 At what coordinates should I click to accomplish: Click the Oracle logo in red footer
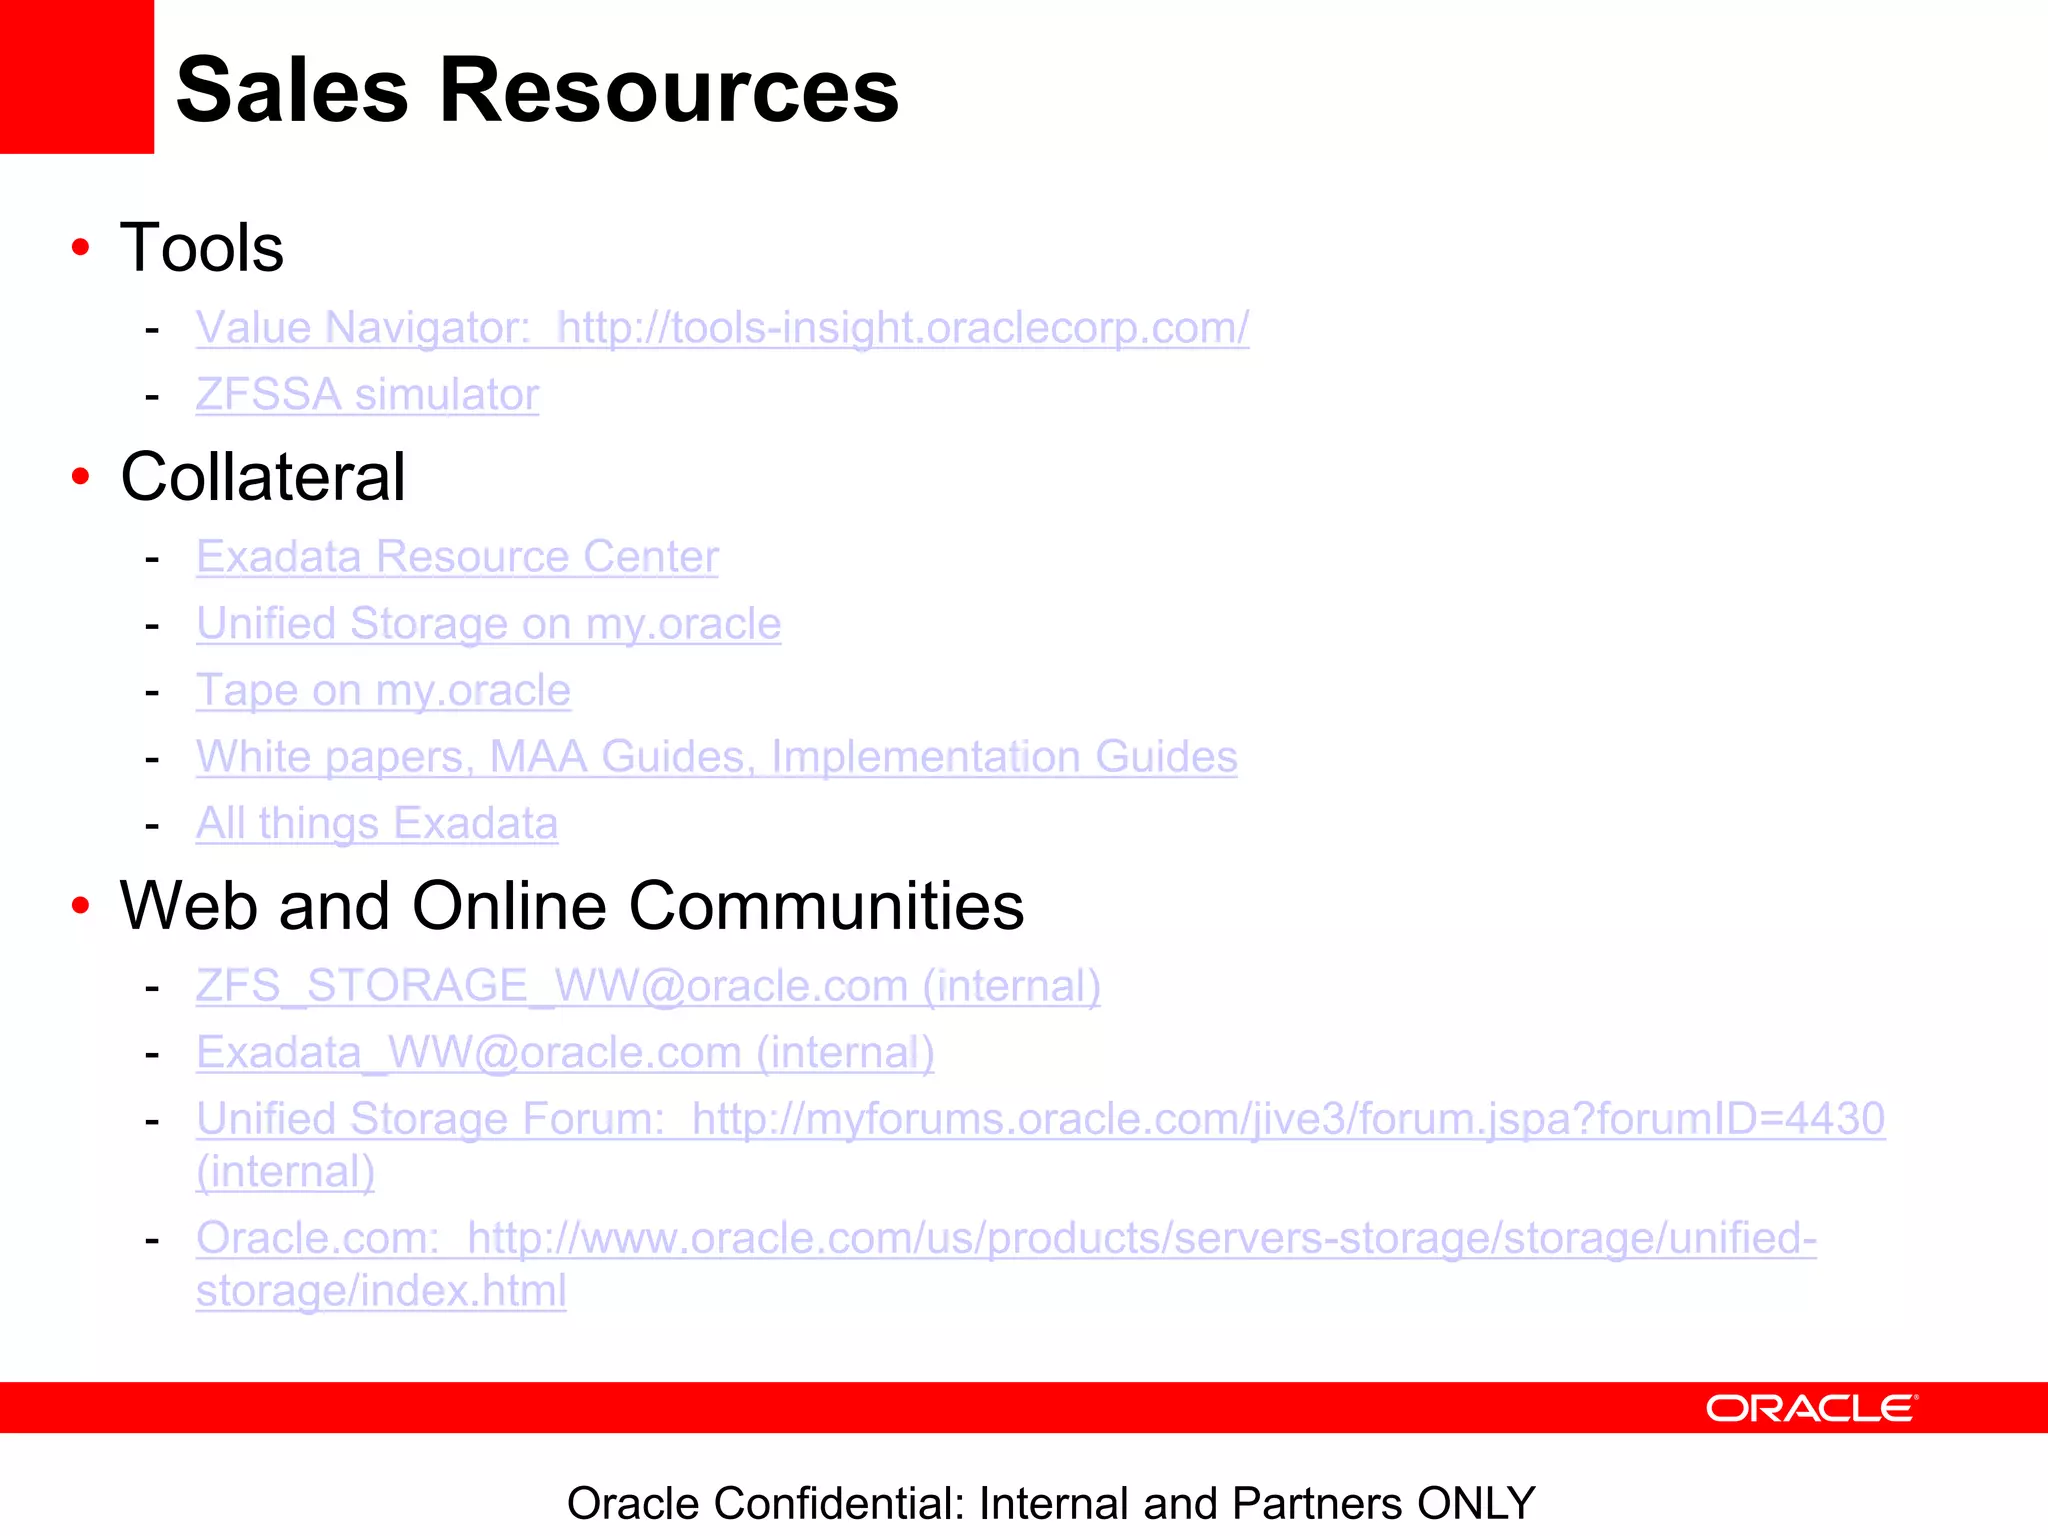click(1812, 1408)
